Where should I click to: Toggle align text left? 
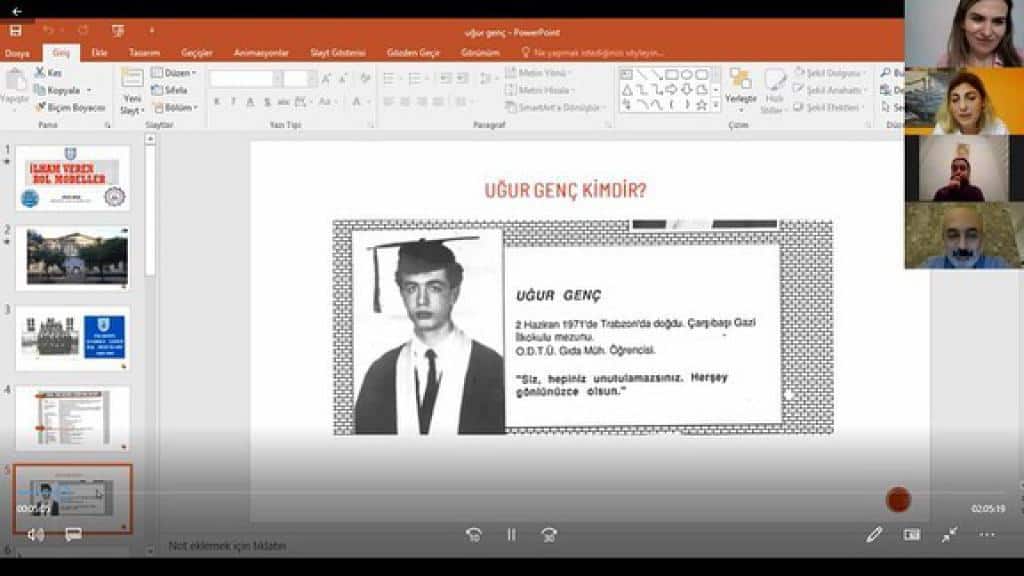tap(389, 102)
